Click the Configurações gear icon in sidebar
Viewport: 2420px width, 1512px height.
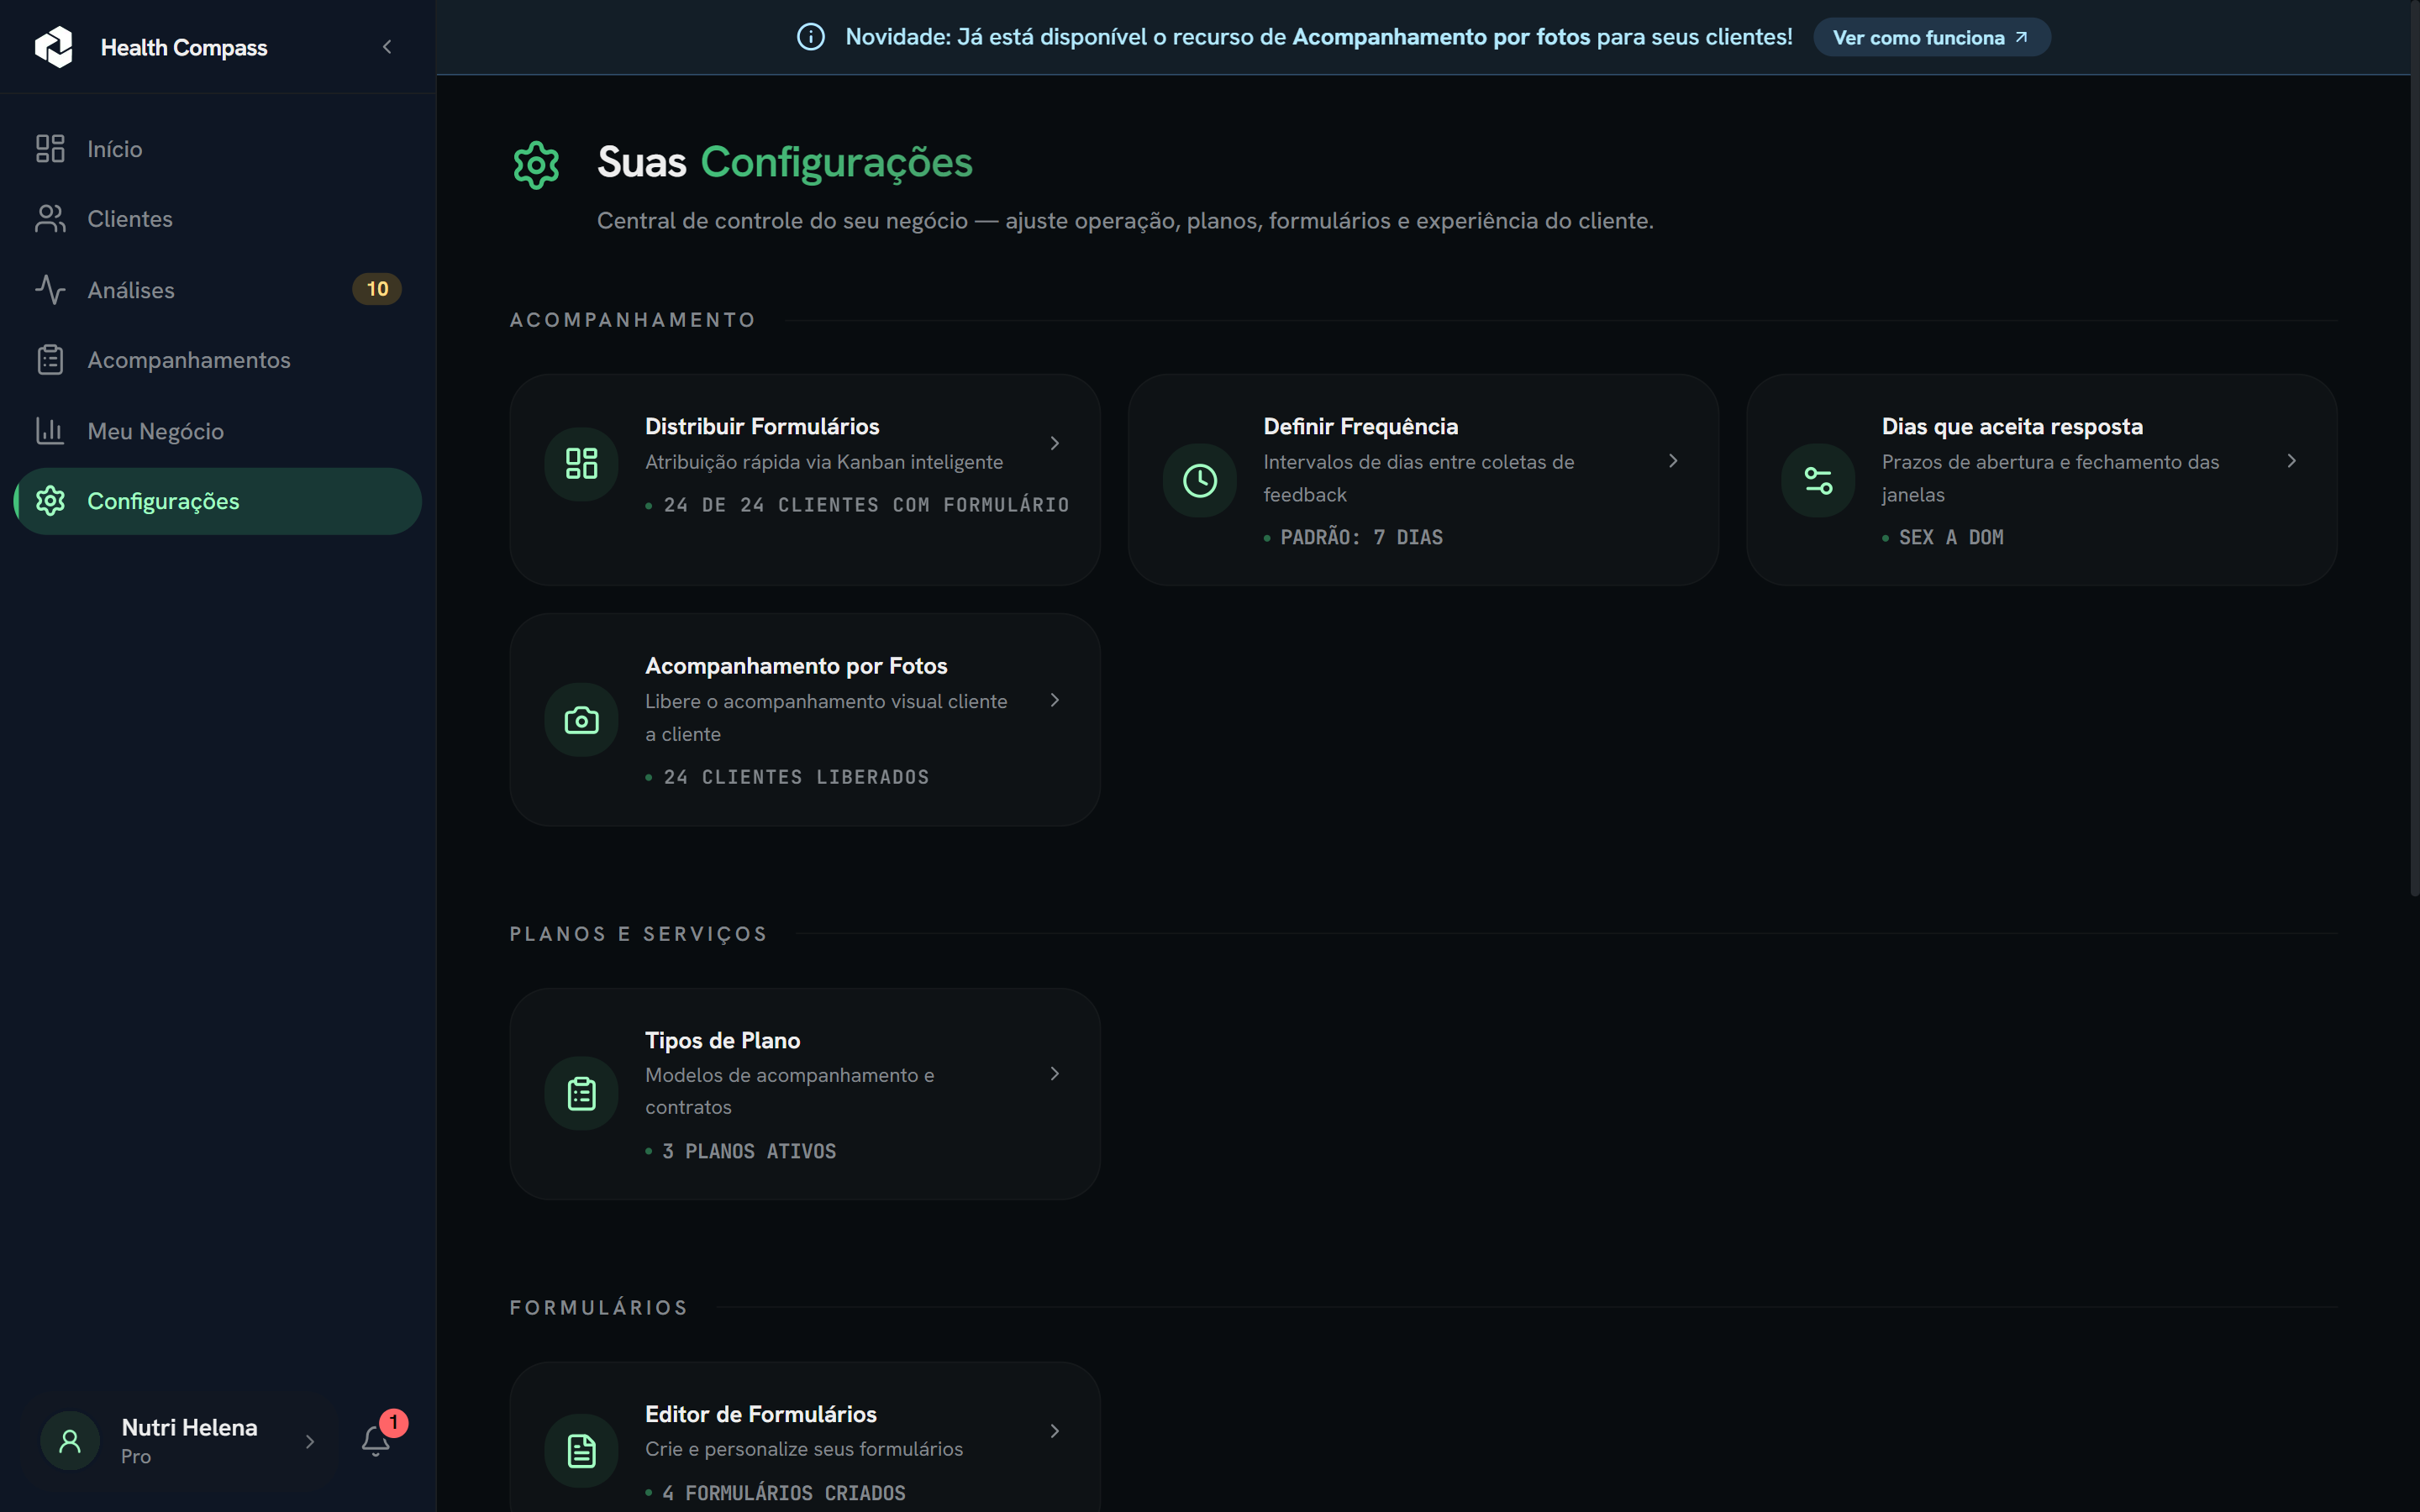point(50,501)
